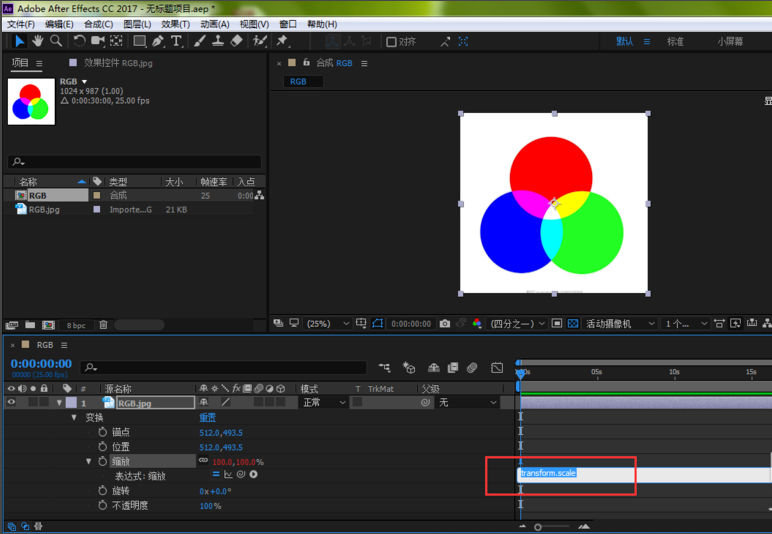
Task: Click the expression pick whip spiral icon
Action: tap(242, 475)
